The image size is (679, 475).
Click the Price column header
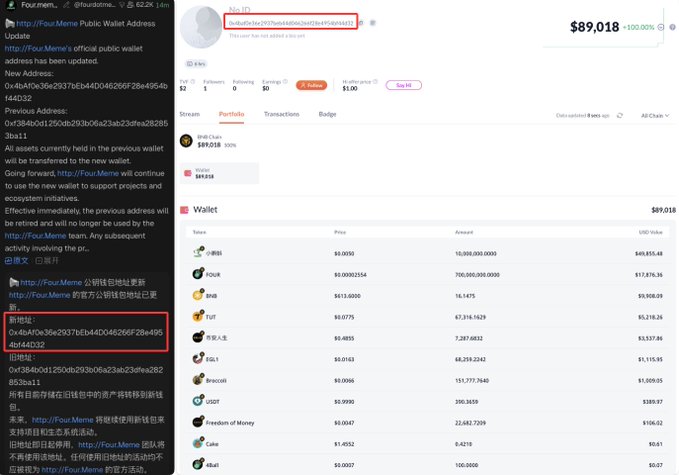(340, 232)
